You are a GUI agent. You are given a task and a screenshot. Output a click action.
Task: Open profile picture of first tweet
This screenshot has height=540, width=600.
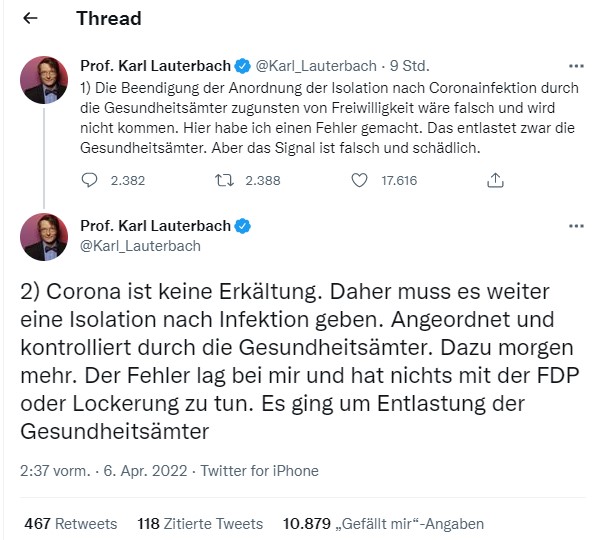click(45, 79)
